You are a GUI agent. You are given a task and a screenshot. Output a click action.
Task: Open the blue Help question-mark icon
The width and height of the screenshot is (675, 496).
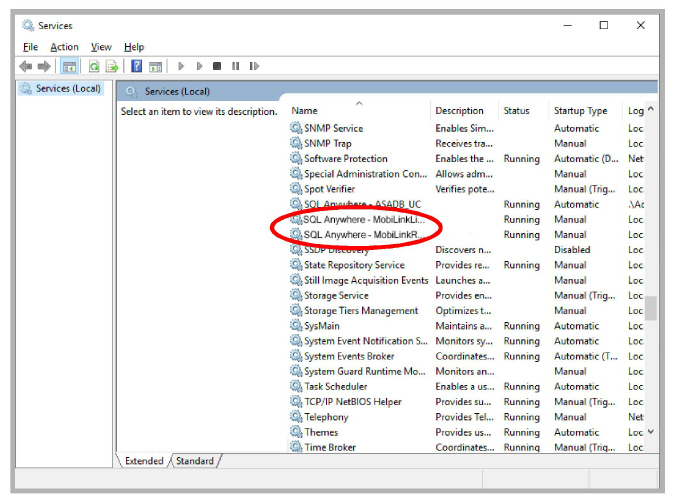pos(136,66)
